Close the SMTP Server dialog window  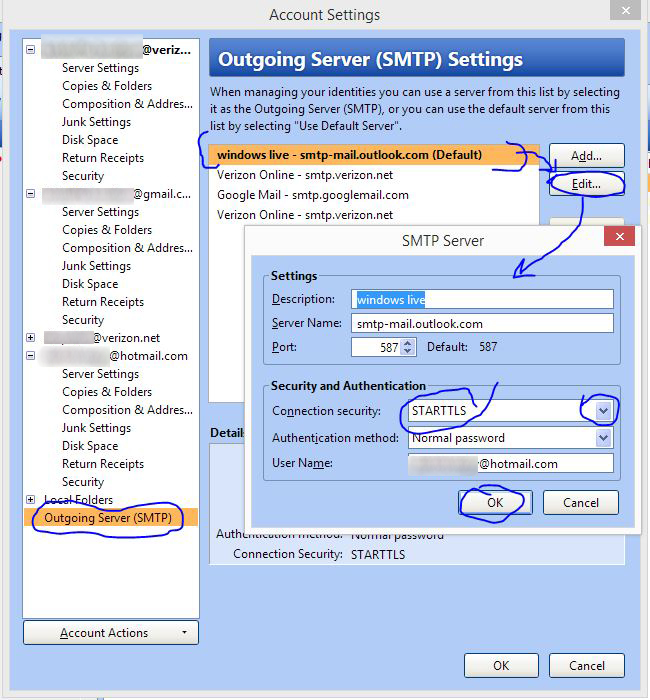pos(619,237)
